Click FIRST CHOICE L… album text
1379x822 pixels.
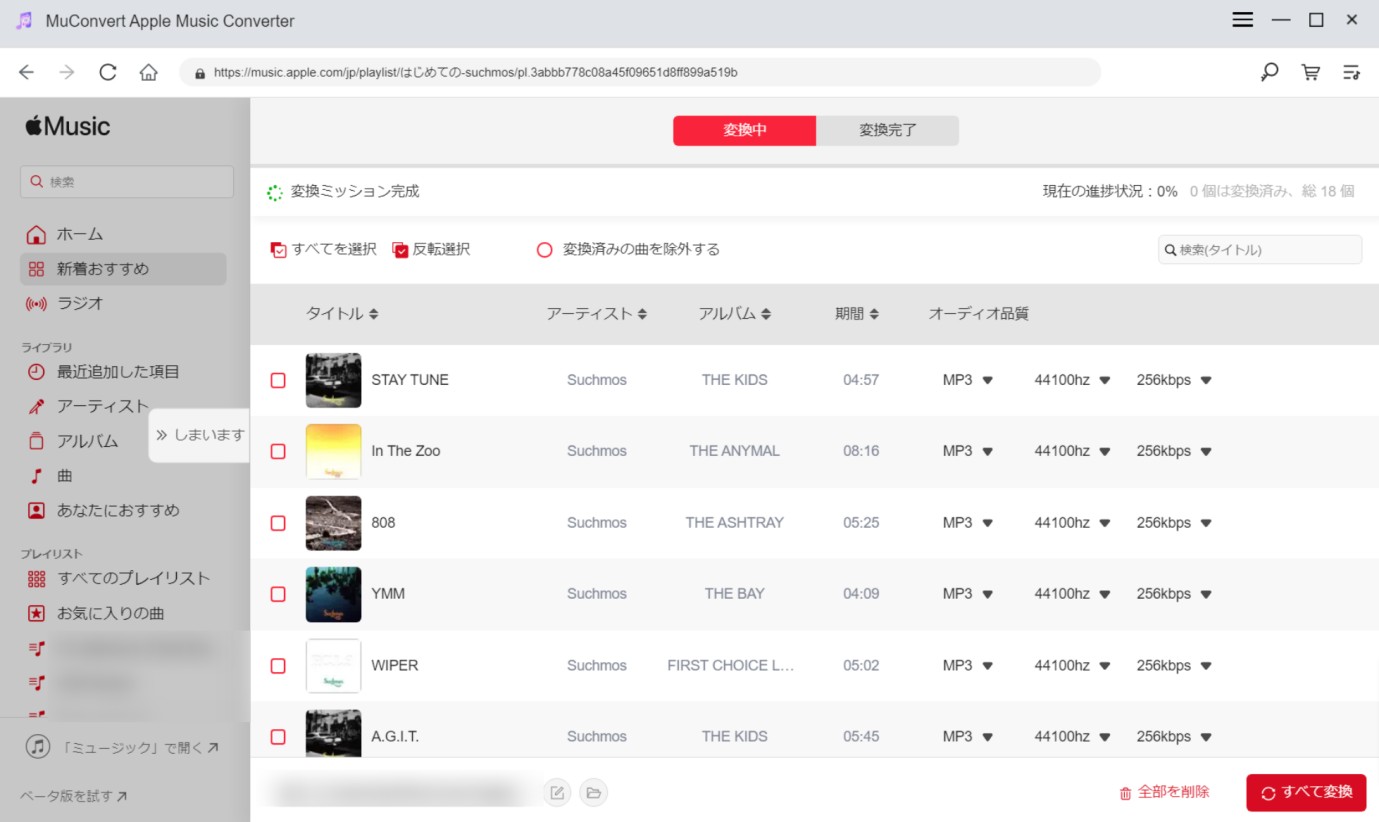tap(731, 666)
